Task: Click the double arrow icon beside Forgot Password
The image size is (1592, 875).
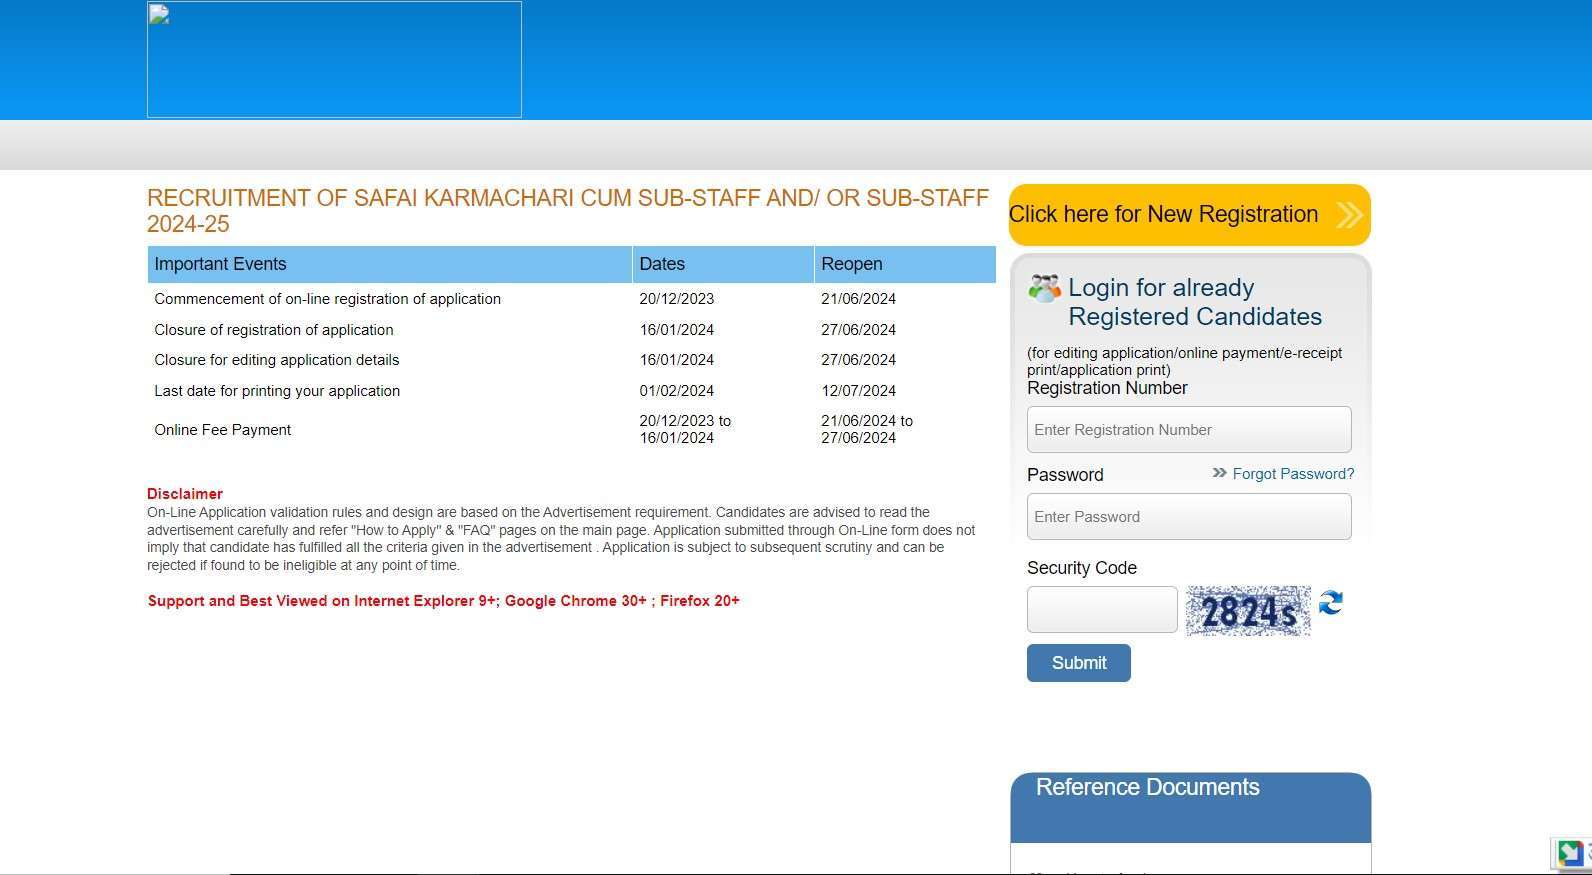Action: [x=1219, y=473]
